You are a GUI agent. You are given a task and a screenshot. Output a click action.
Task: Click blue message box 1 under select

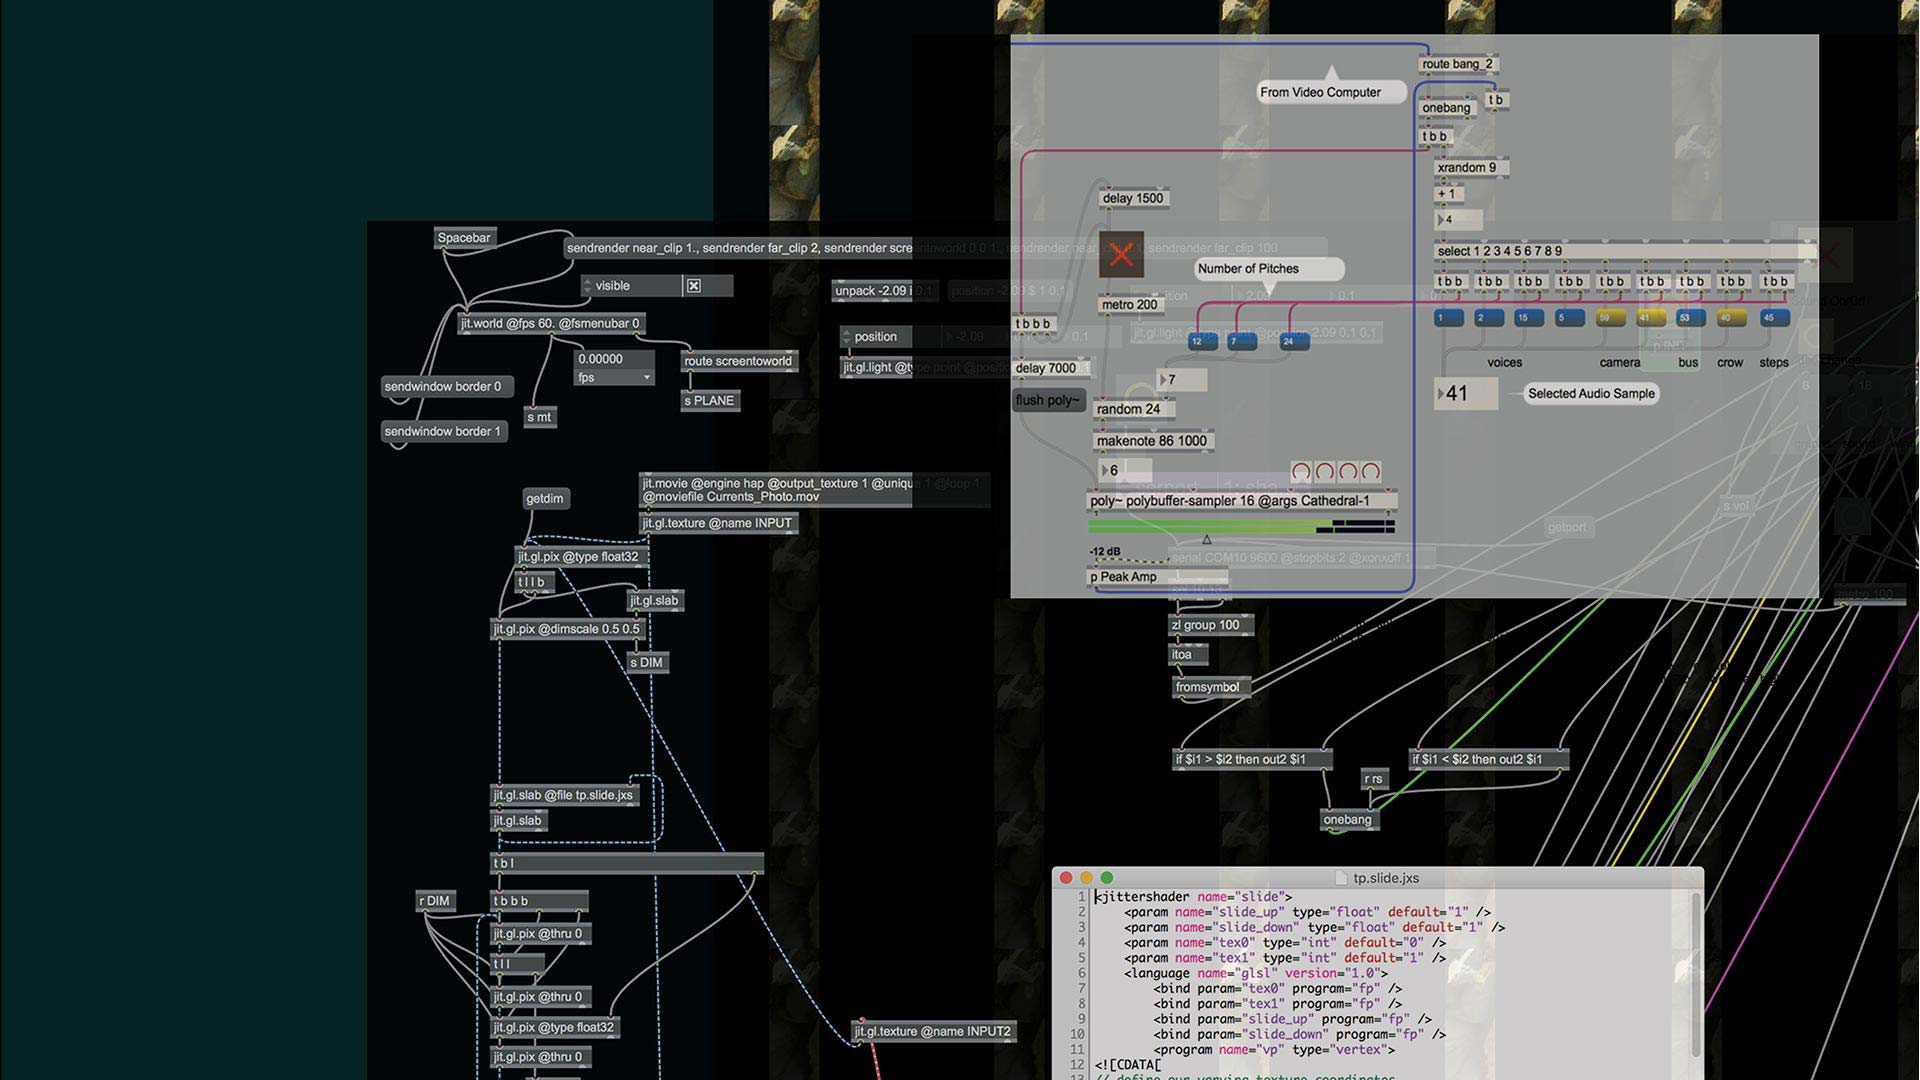[x=1449, y=318]
